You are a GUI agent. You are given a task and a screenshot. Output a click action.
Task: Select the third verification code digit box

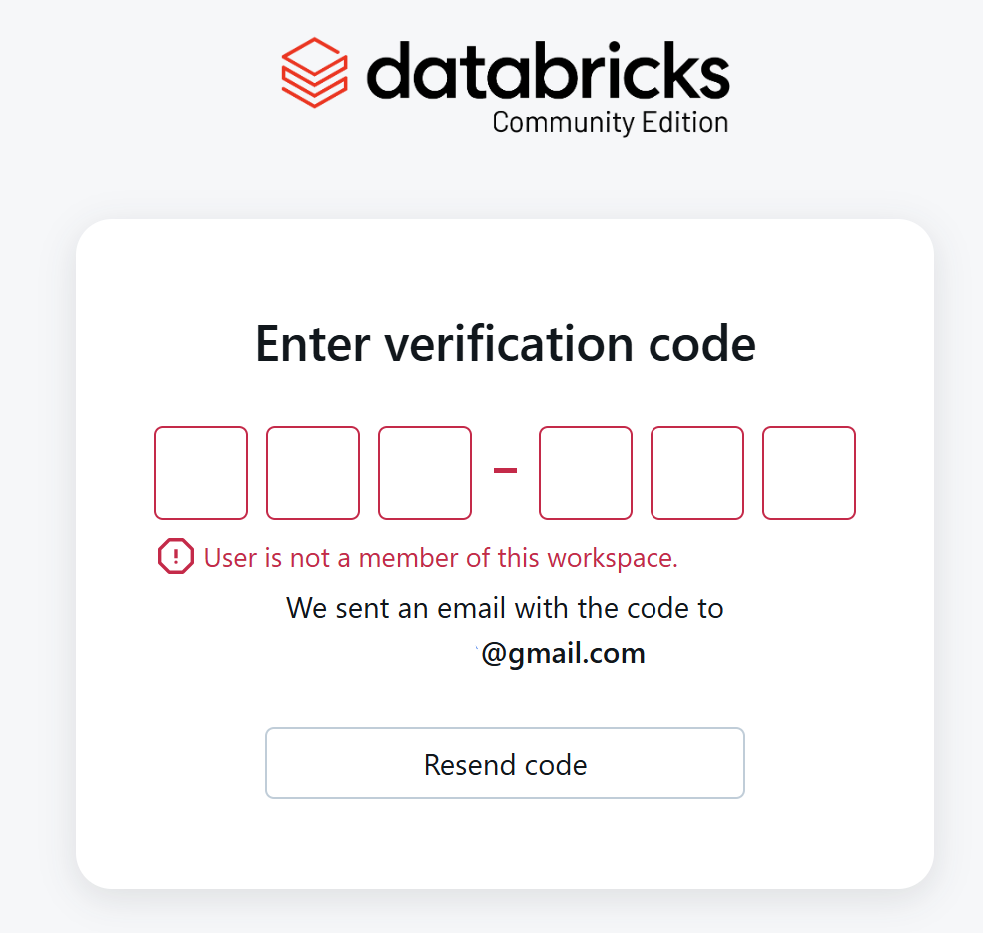[x=425, y=473]
